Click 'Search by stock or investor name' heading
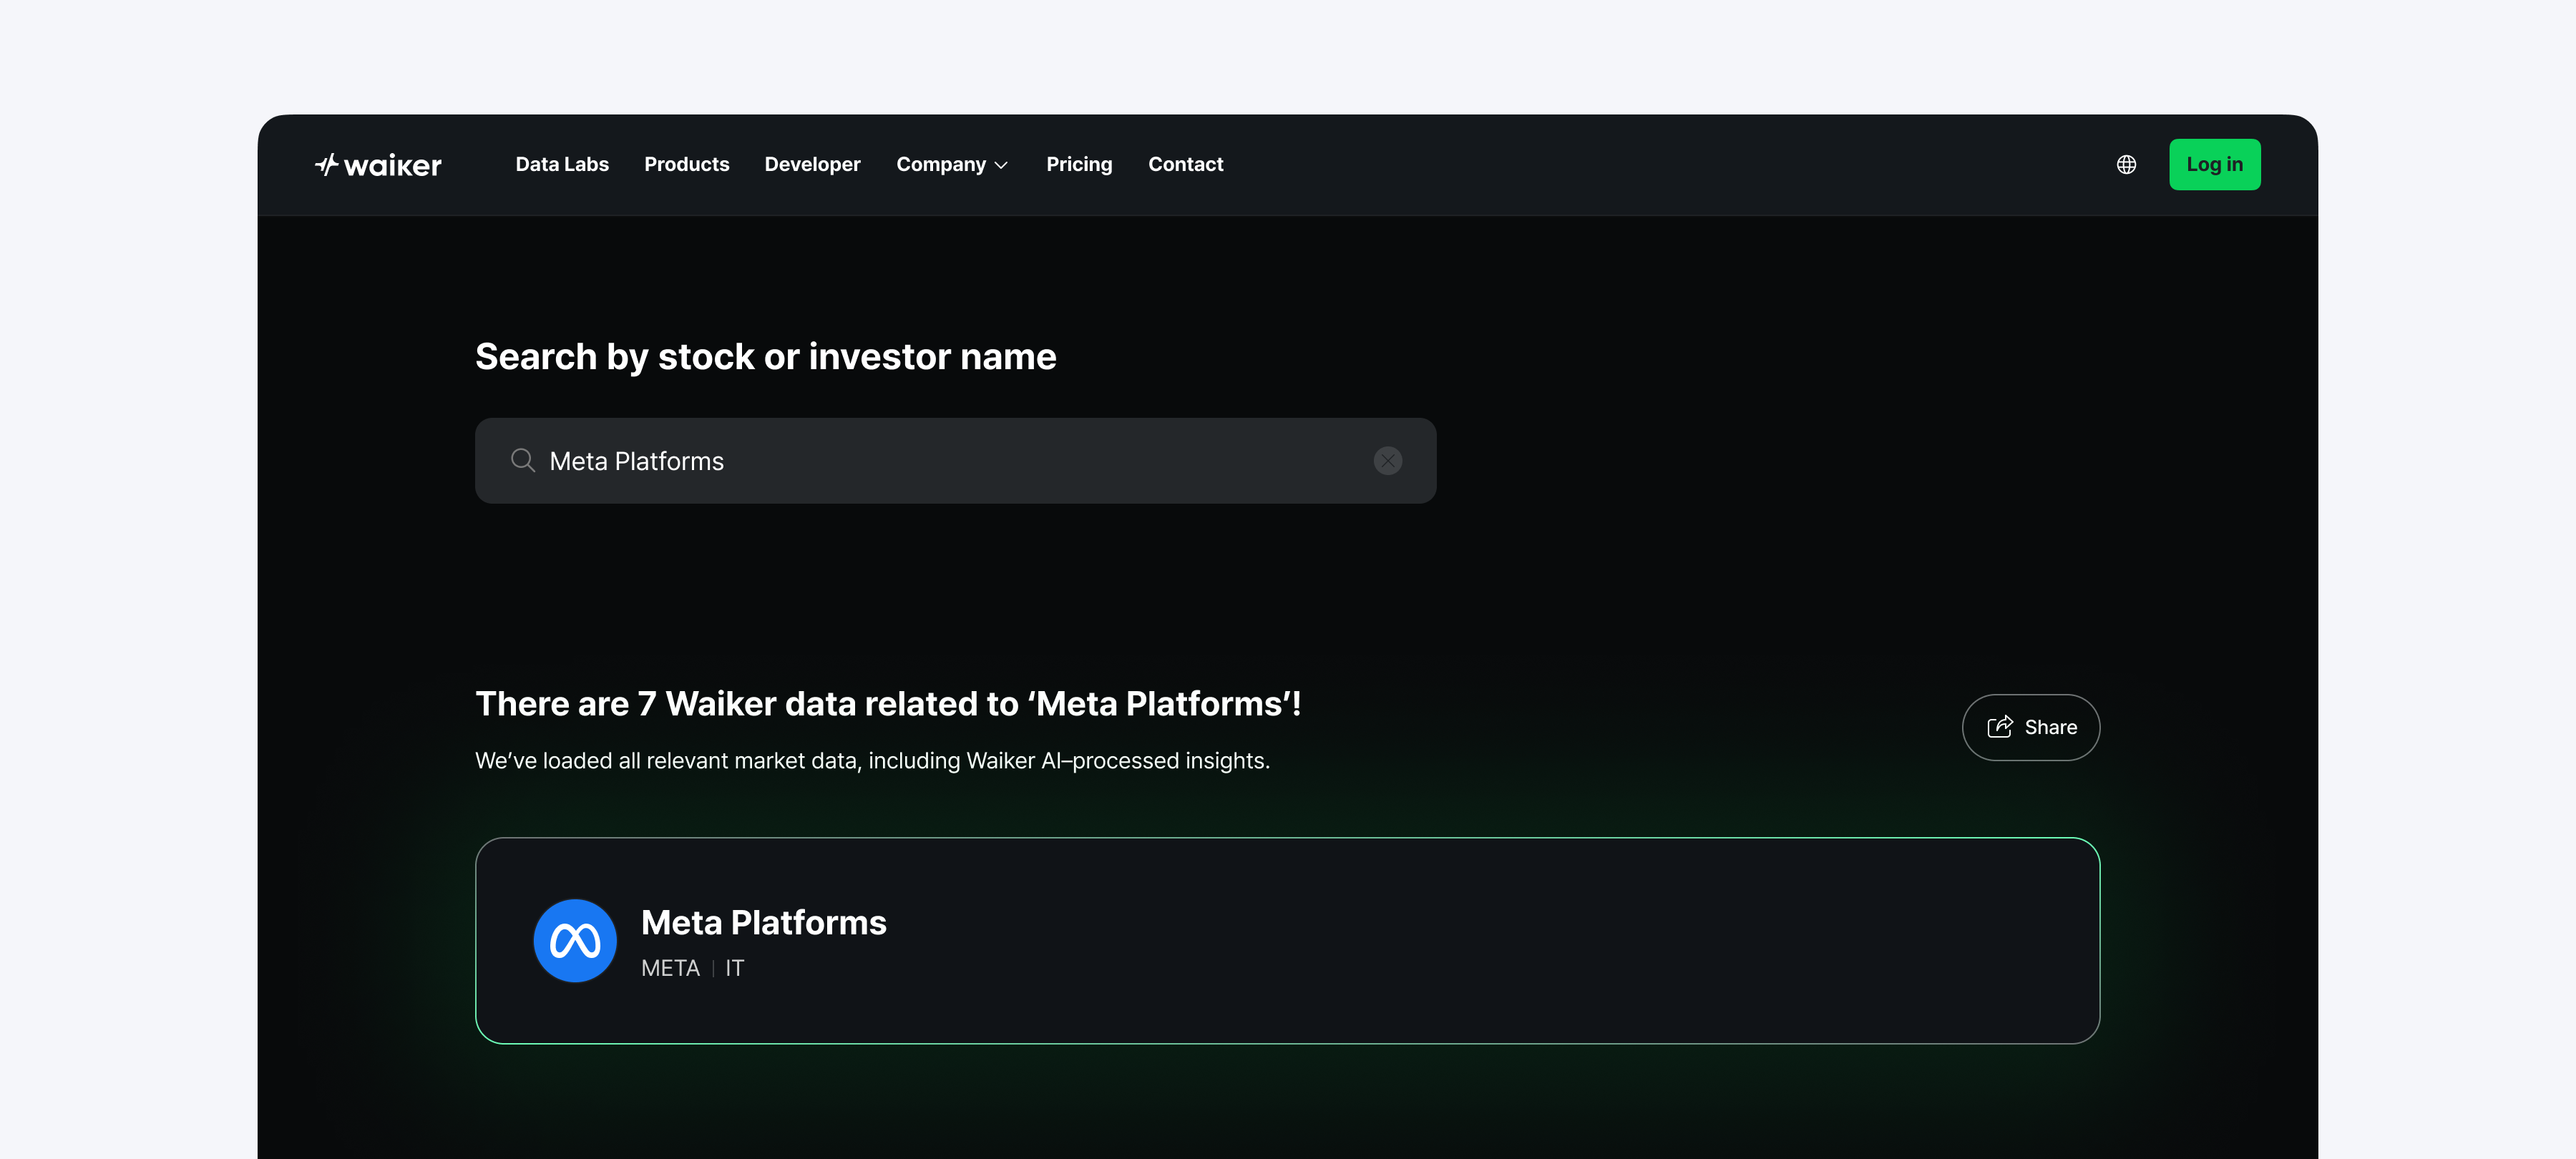The image size is (2576, 1159). coord(765,357)
